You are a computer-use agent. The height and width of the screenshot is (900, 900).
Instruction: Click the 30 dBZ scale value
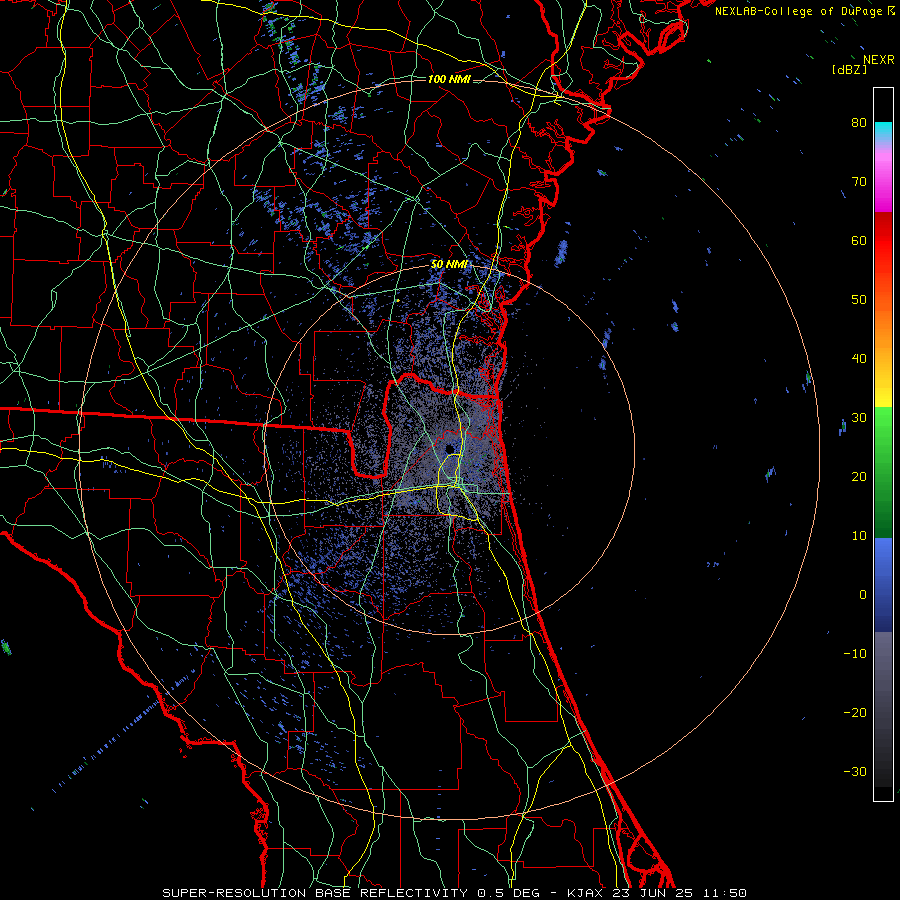pos(859,417)
